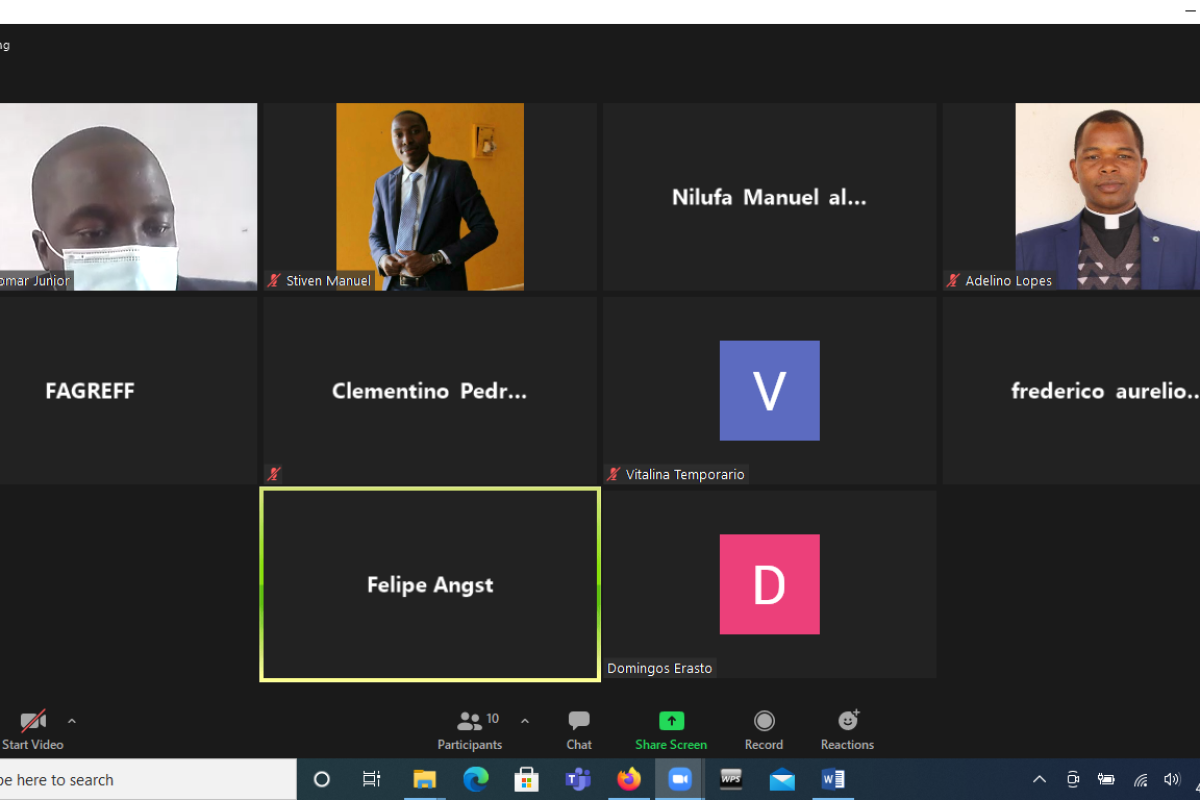The image size is (1200, 800).
Task: Expand the chevron next to Participants
Action: click(x=524, y=720)
